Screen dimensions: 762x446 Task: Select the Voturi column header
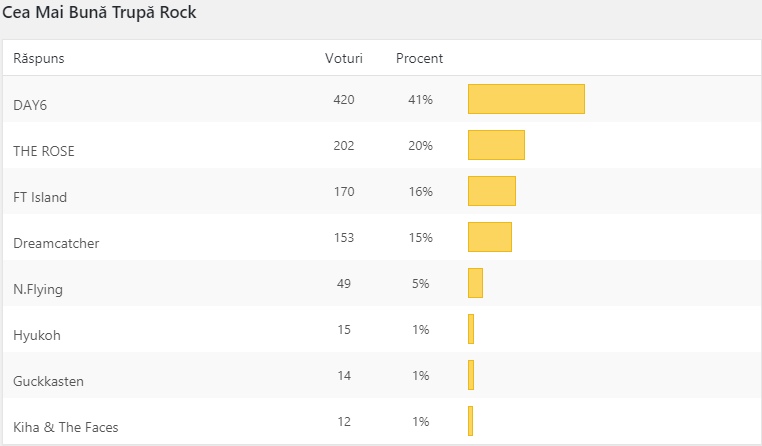tap(344, 58)
